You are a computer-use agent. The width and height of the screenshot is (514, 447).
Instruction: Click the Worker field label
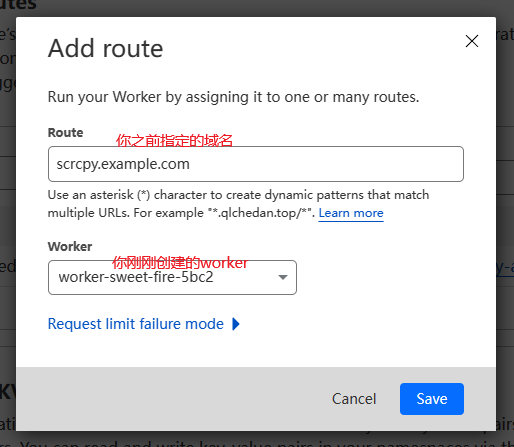pyautogui.click(x=70, y=247)
